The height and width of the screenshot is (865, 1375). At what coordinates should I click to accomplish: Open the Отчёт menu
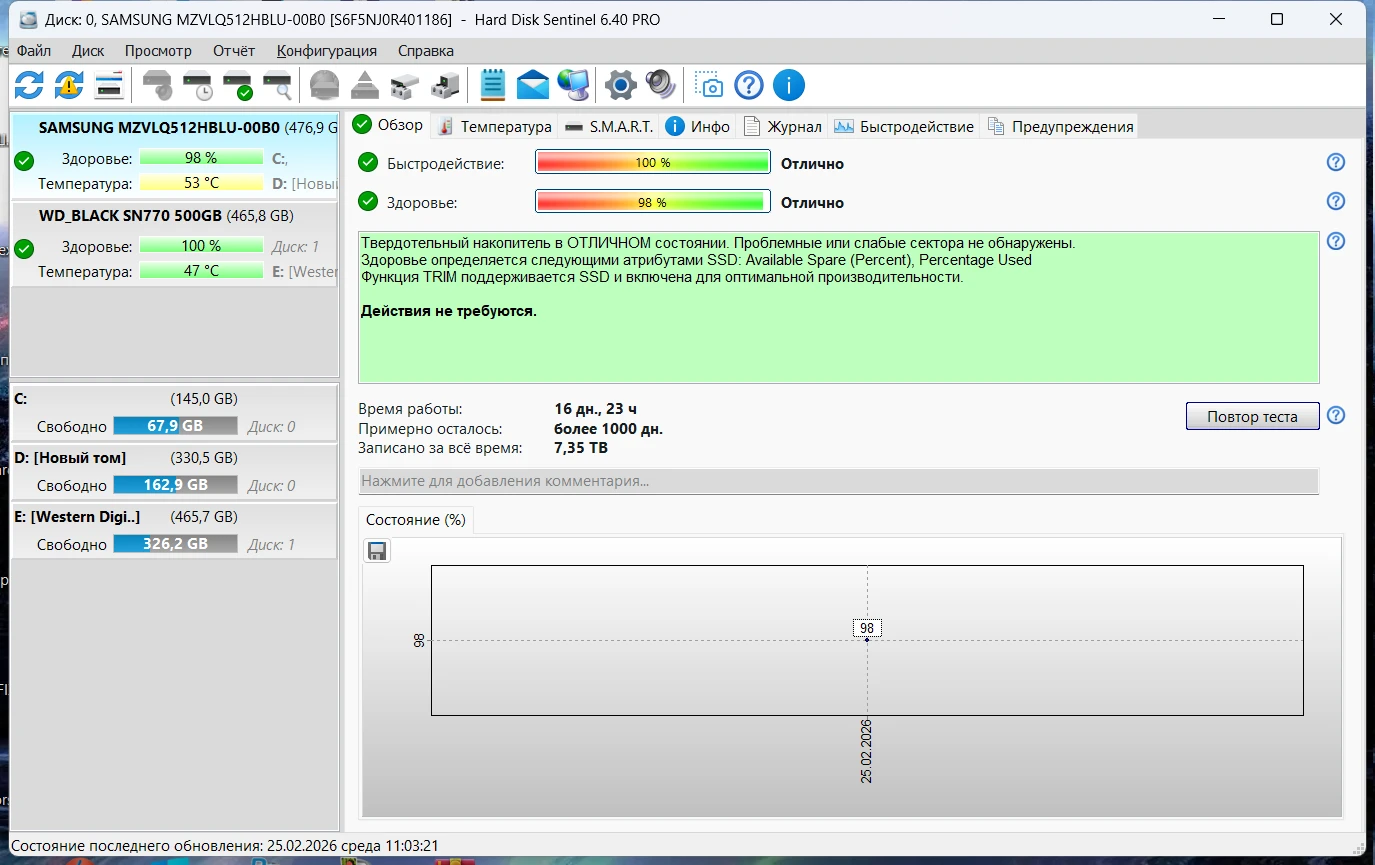(234, 51)
